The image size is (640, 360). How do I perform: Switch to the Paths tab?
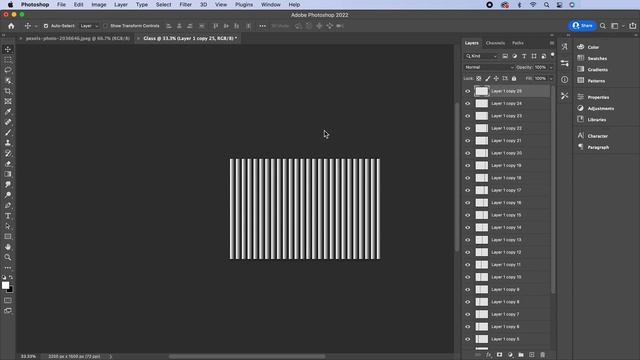click(x=518, y=43)
